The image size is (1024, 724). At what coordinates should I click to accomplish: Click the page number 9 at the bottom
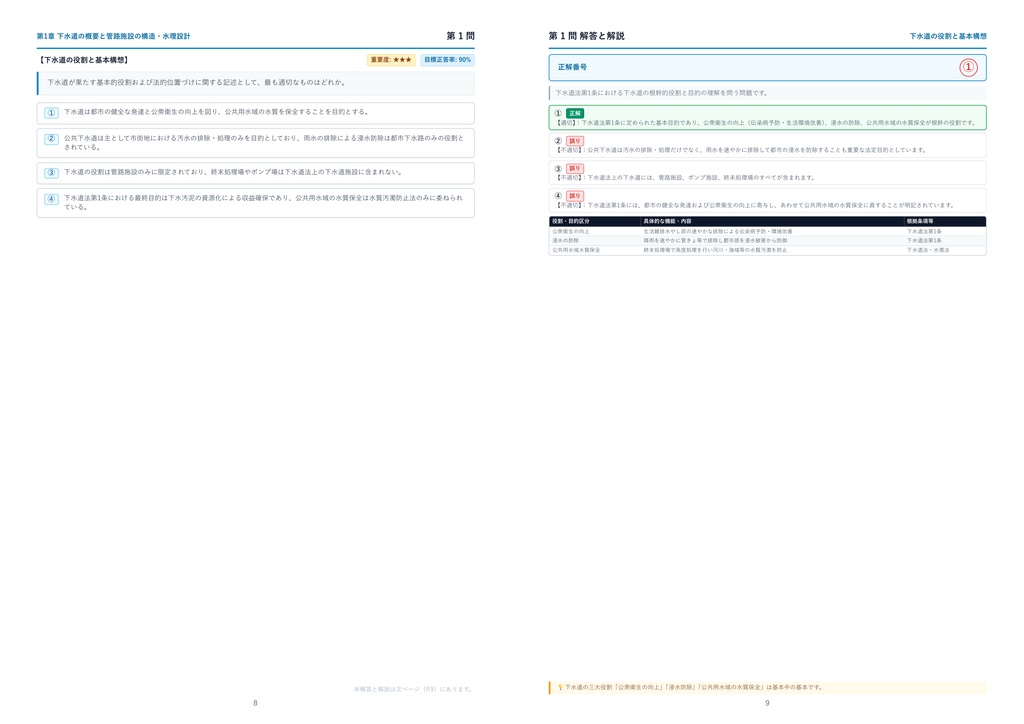(767, 703)
